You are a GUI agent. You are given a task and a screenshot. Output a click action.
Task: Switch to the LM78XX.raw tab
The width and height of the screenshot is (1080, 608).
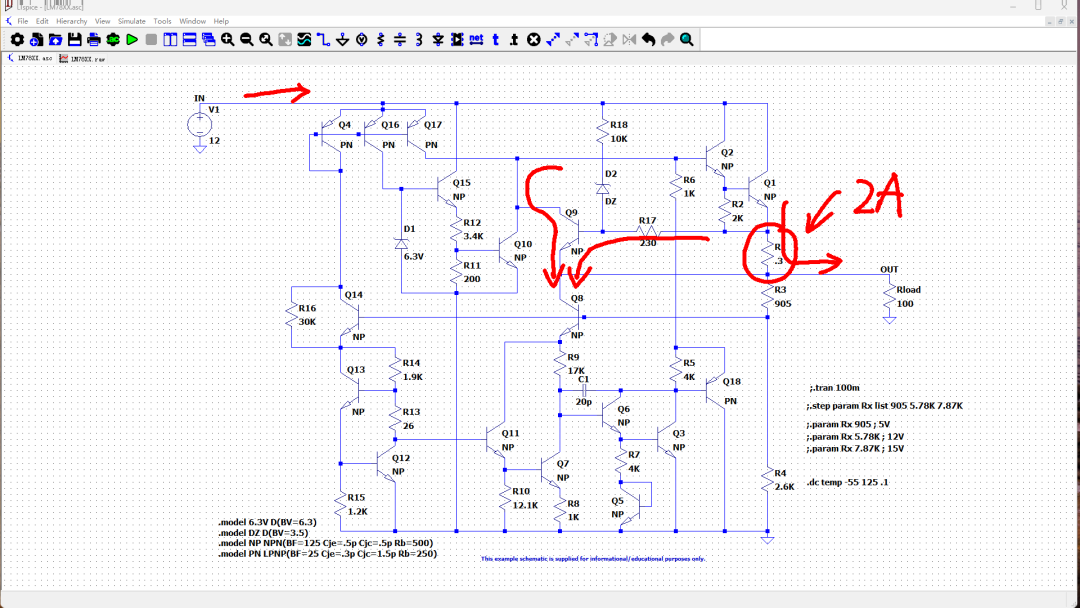[x=82, y=59]
